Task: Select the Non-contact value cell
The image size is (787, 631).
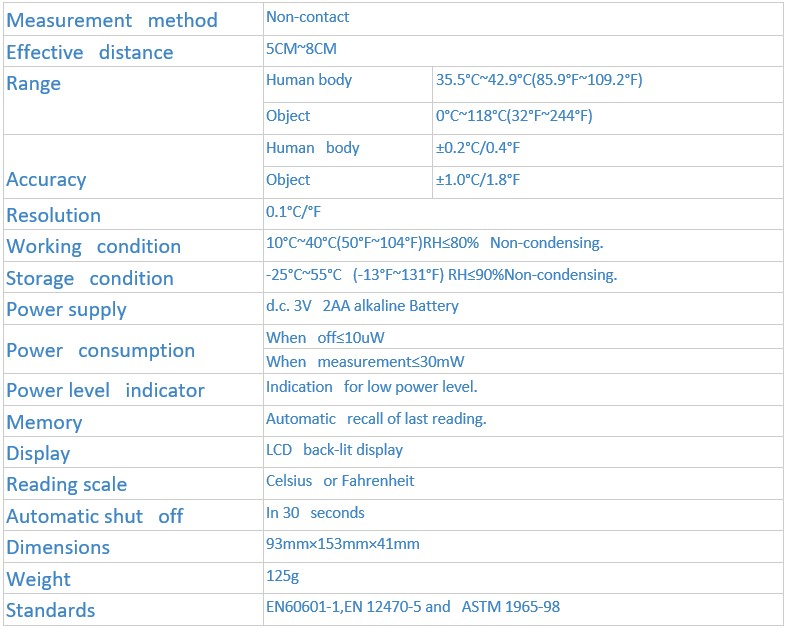Action: coord(308,17)
